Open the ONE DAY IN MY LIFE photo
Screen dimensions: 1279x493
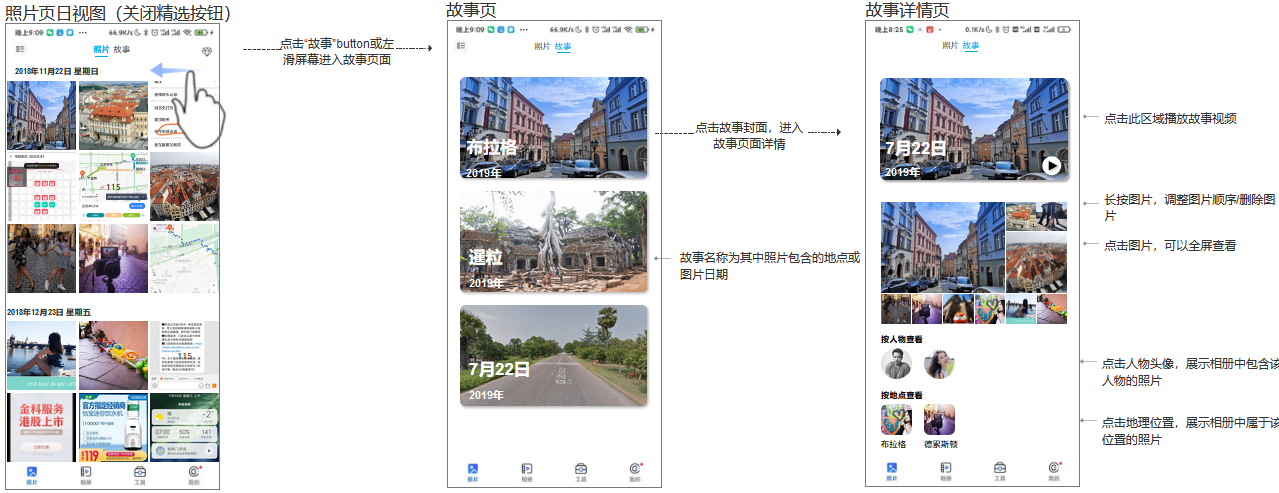[x=41, y=355]
